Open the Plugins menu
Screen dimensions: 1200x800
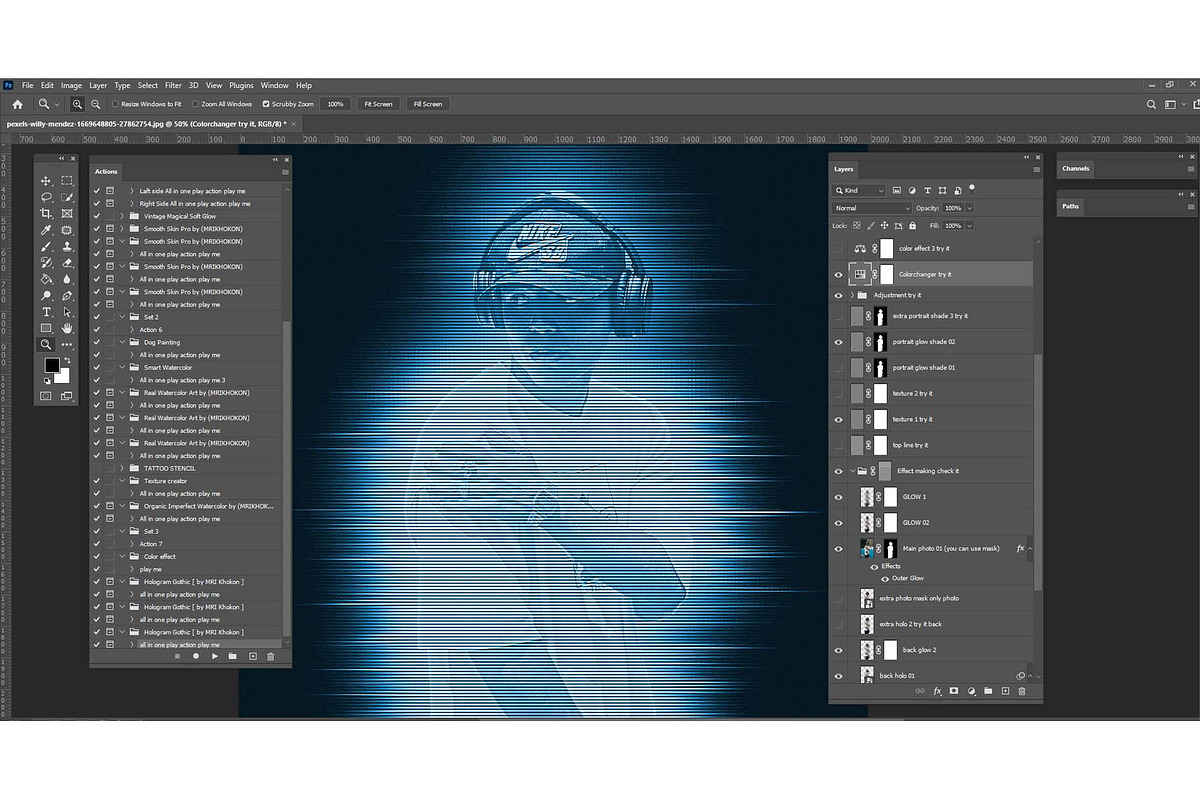pyautogui.click(x=241, y=85)
